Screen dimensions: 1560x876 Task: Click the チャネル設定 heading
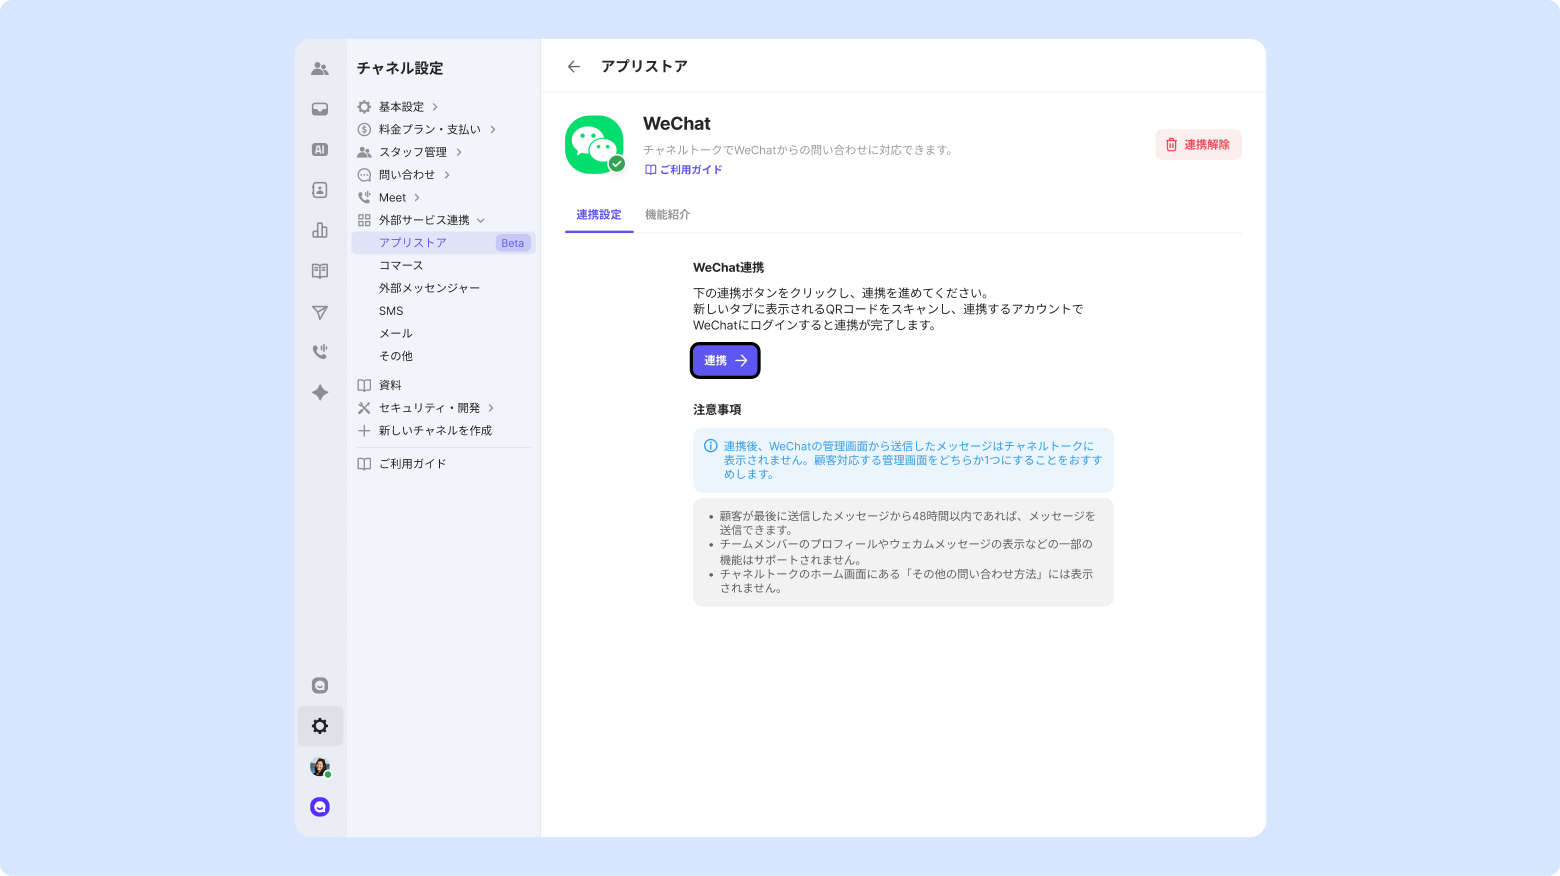[x=400, y=68]
